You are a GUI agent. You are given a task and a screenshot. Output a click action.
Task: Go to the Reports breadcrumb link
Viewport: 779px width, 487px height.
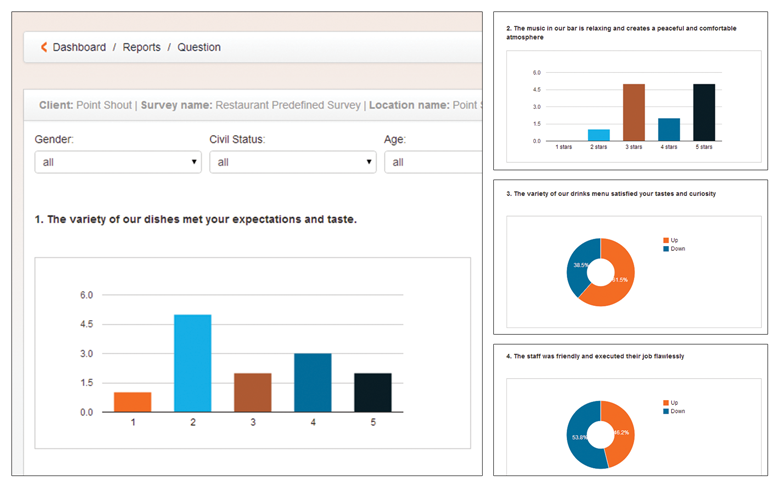click(141, 47)
